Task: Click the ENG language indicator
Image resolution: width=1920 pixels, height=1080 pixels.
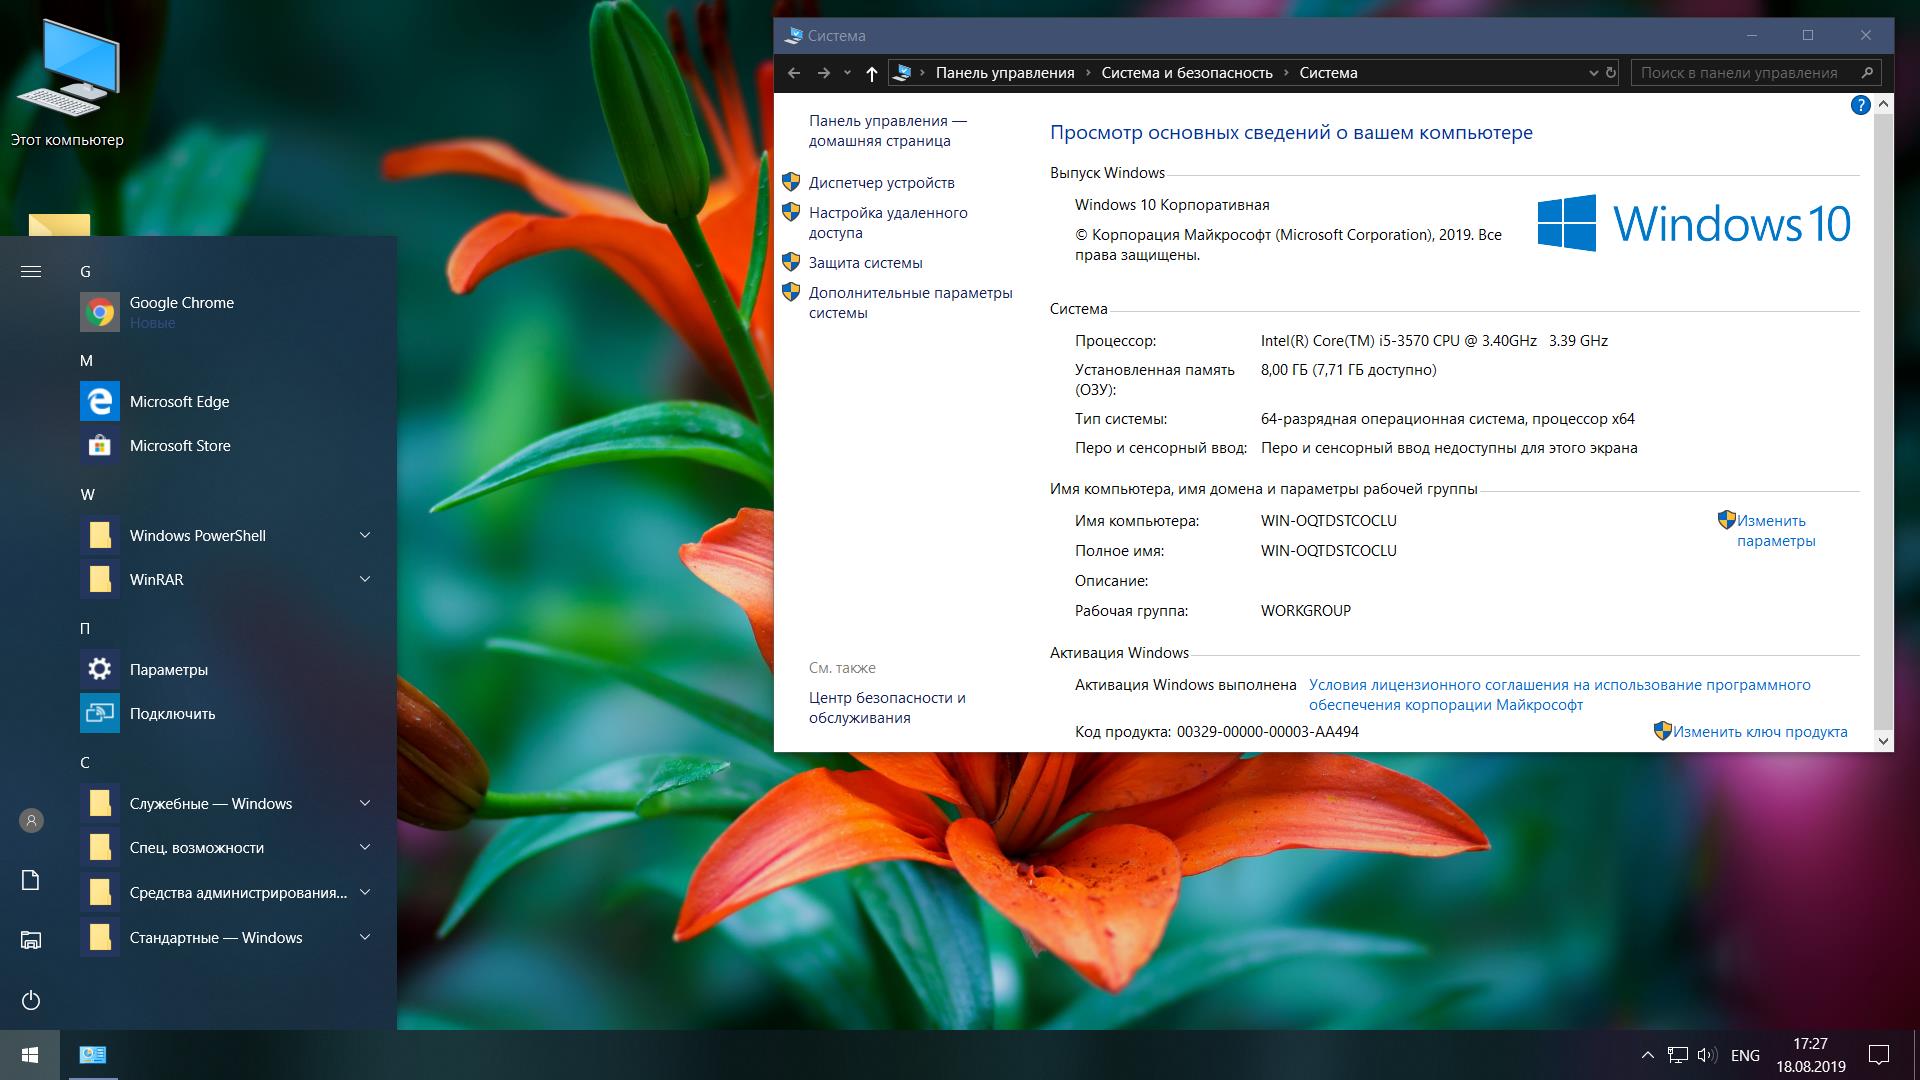Action: point(1745,1055)
